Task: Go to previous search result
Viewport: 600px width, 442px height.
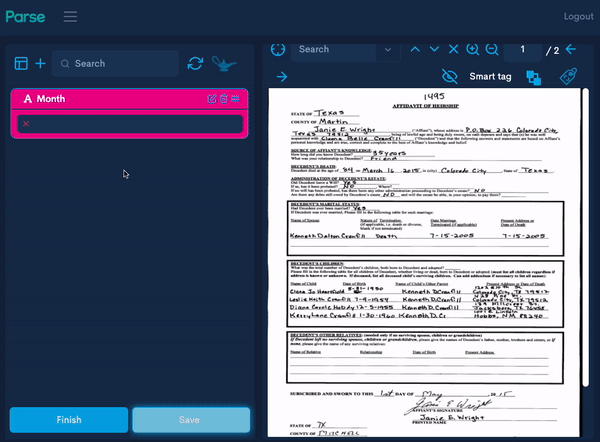Action: (415, 49)
